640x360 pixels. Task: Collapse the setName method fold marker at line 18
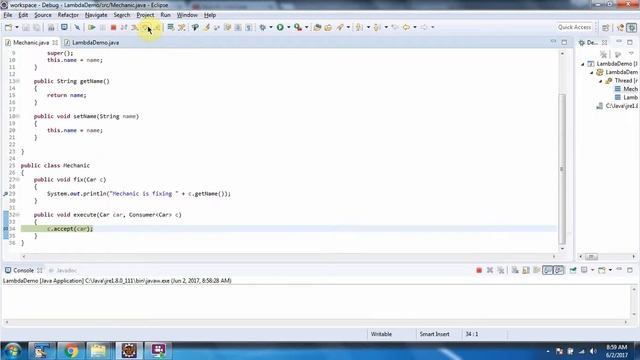(18, 116)
